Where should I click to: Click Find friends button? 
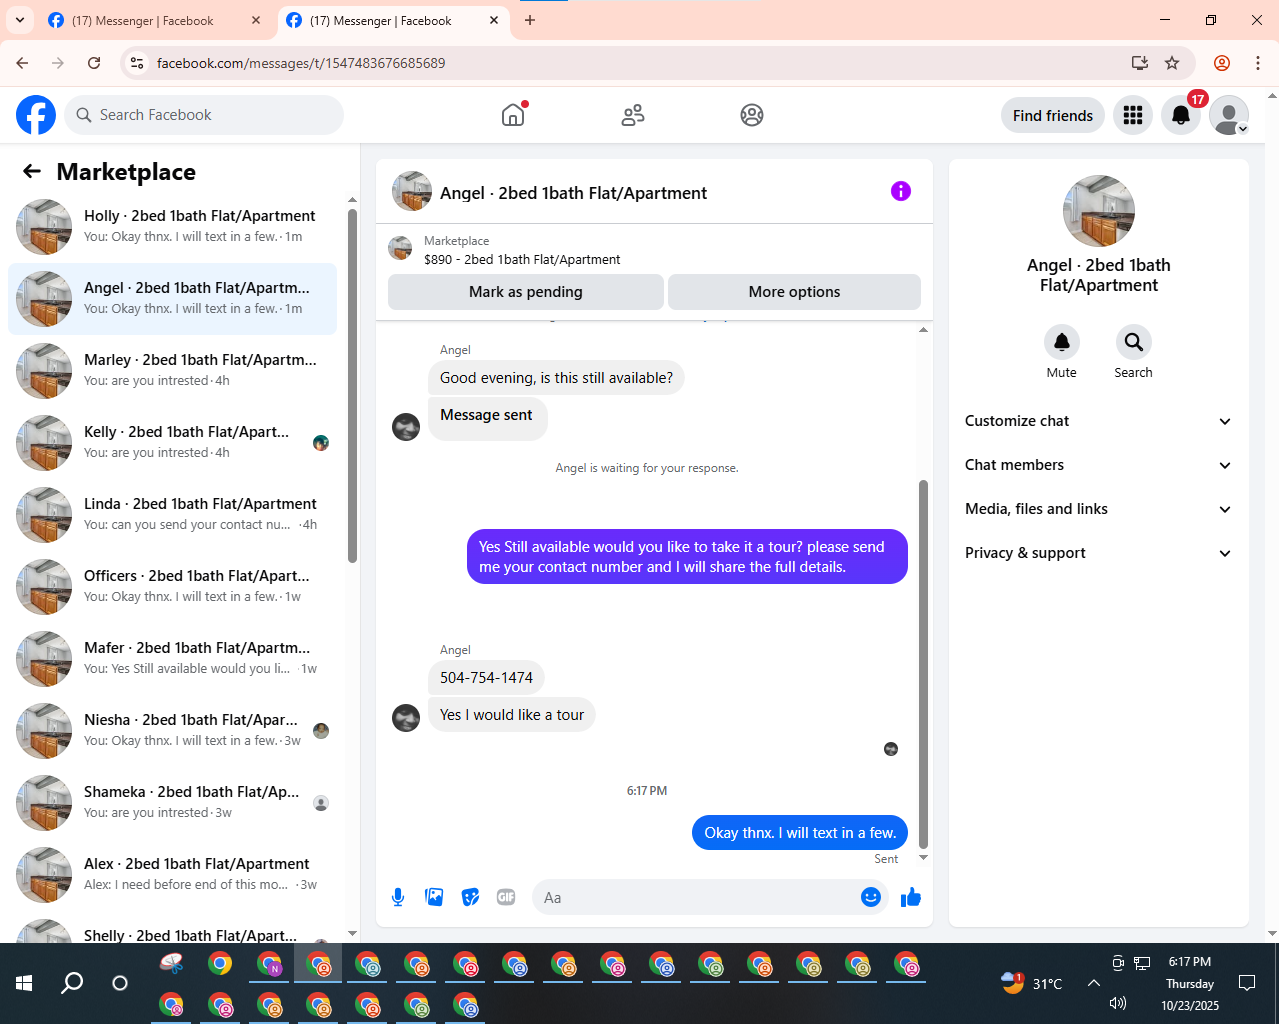(1053, 115)
